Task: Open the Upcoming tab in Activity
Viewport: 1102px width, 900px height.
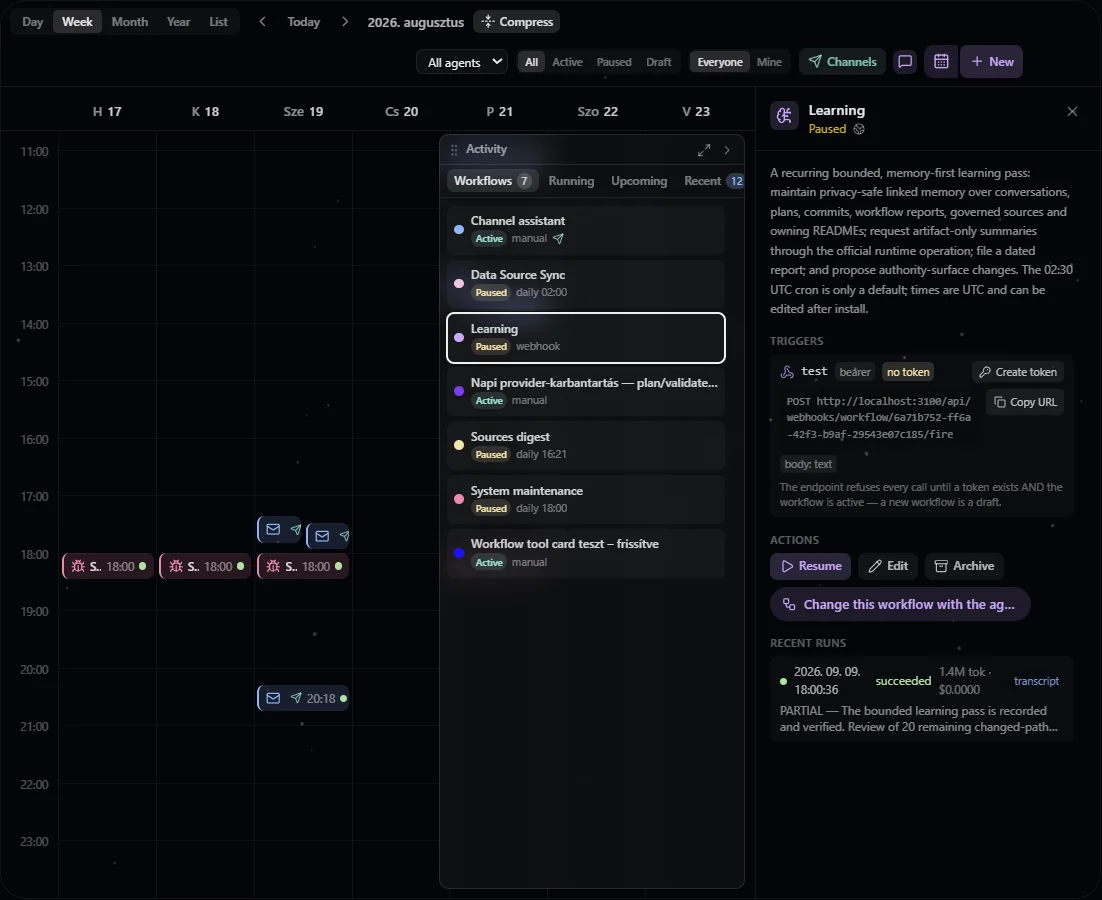Action: coord(639,181)
